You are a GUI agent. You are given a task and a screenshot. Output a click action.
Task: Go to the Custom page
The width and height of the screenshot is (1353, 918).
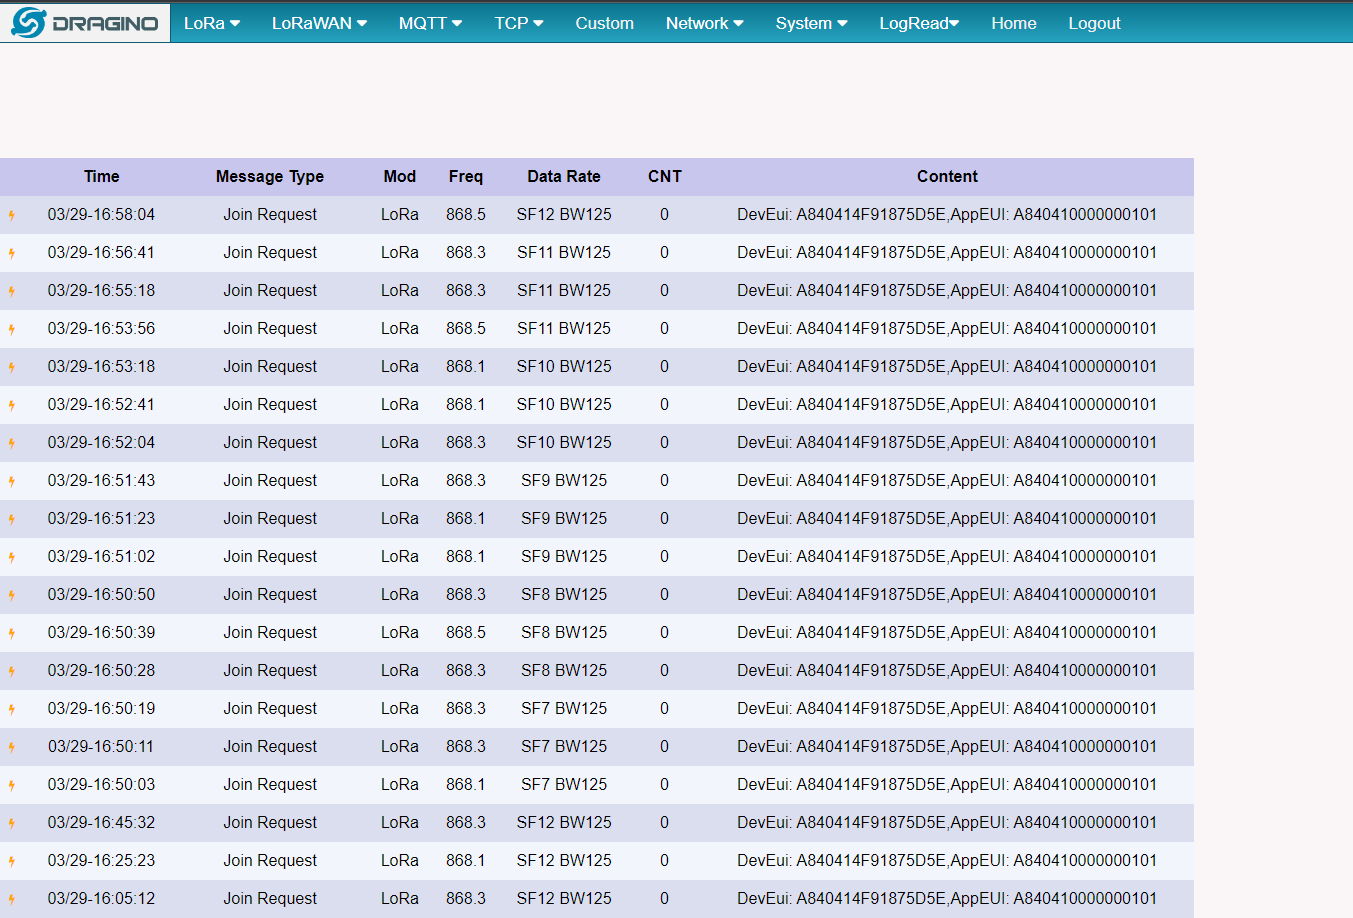[x=604, y=23]
